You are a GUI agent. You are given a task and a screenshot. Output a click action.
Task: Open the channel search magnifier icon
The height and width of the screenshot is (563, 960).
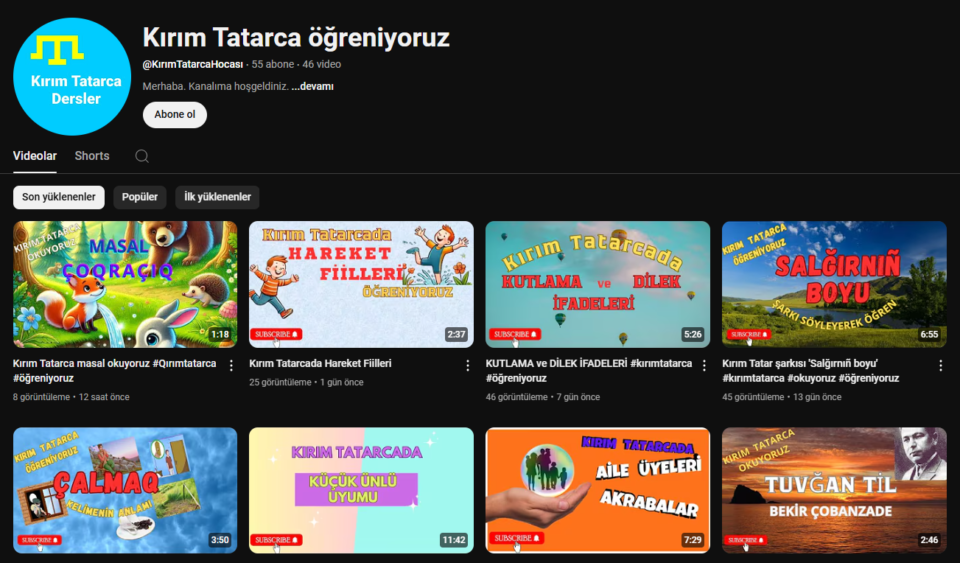point(142,156)
